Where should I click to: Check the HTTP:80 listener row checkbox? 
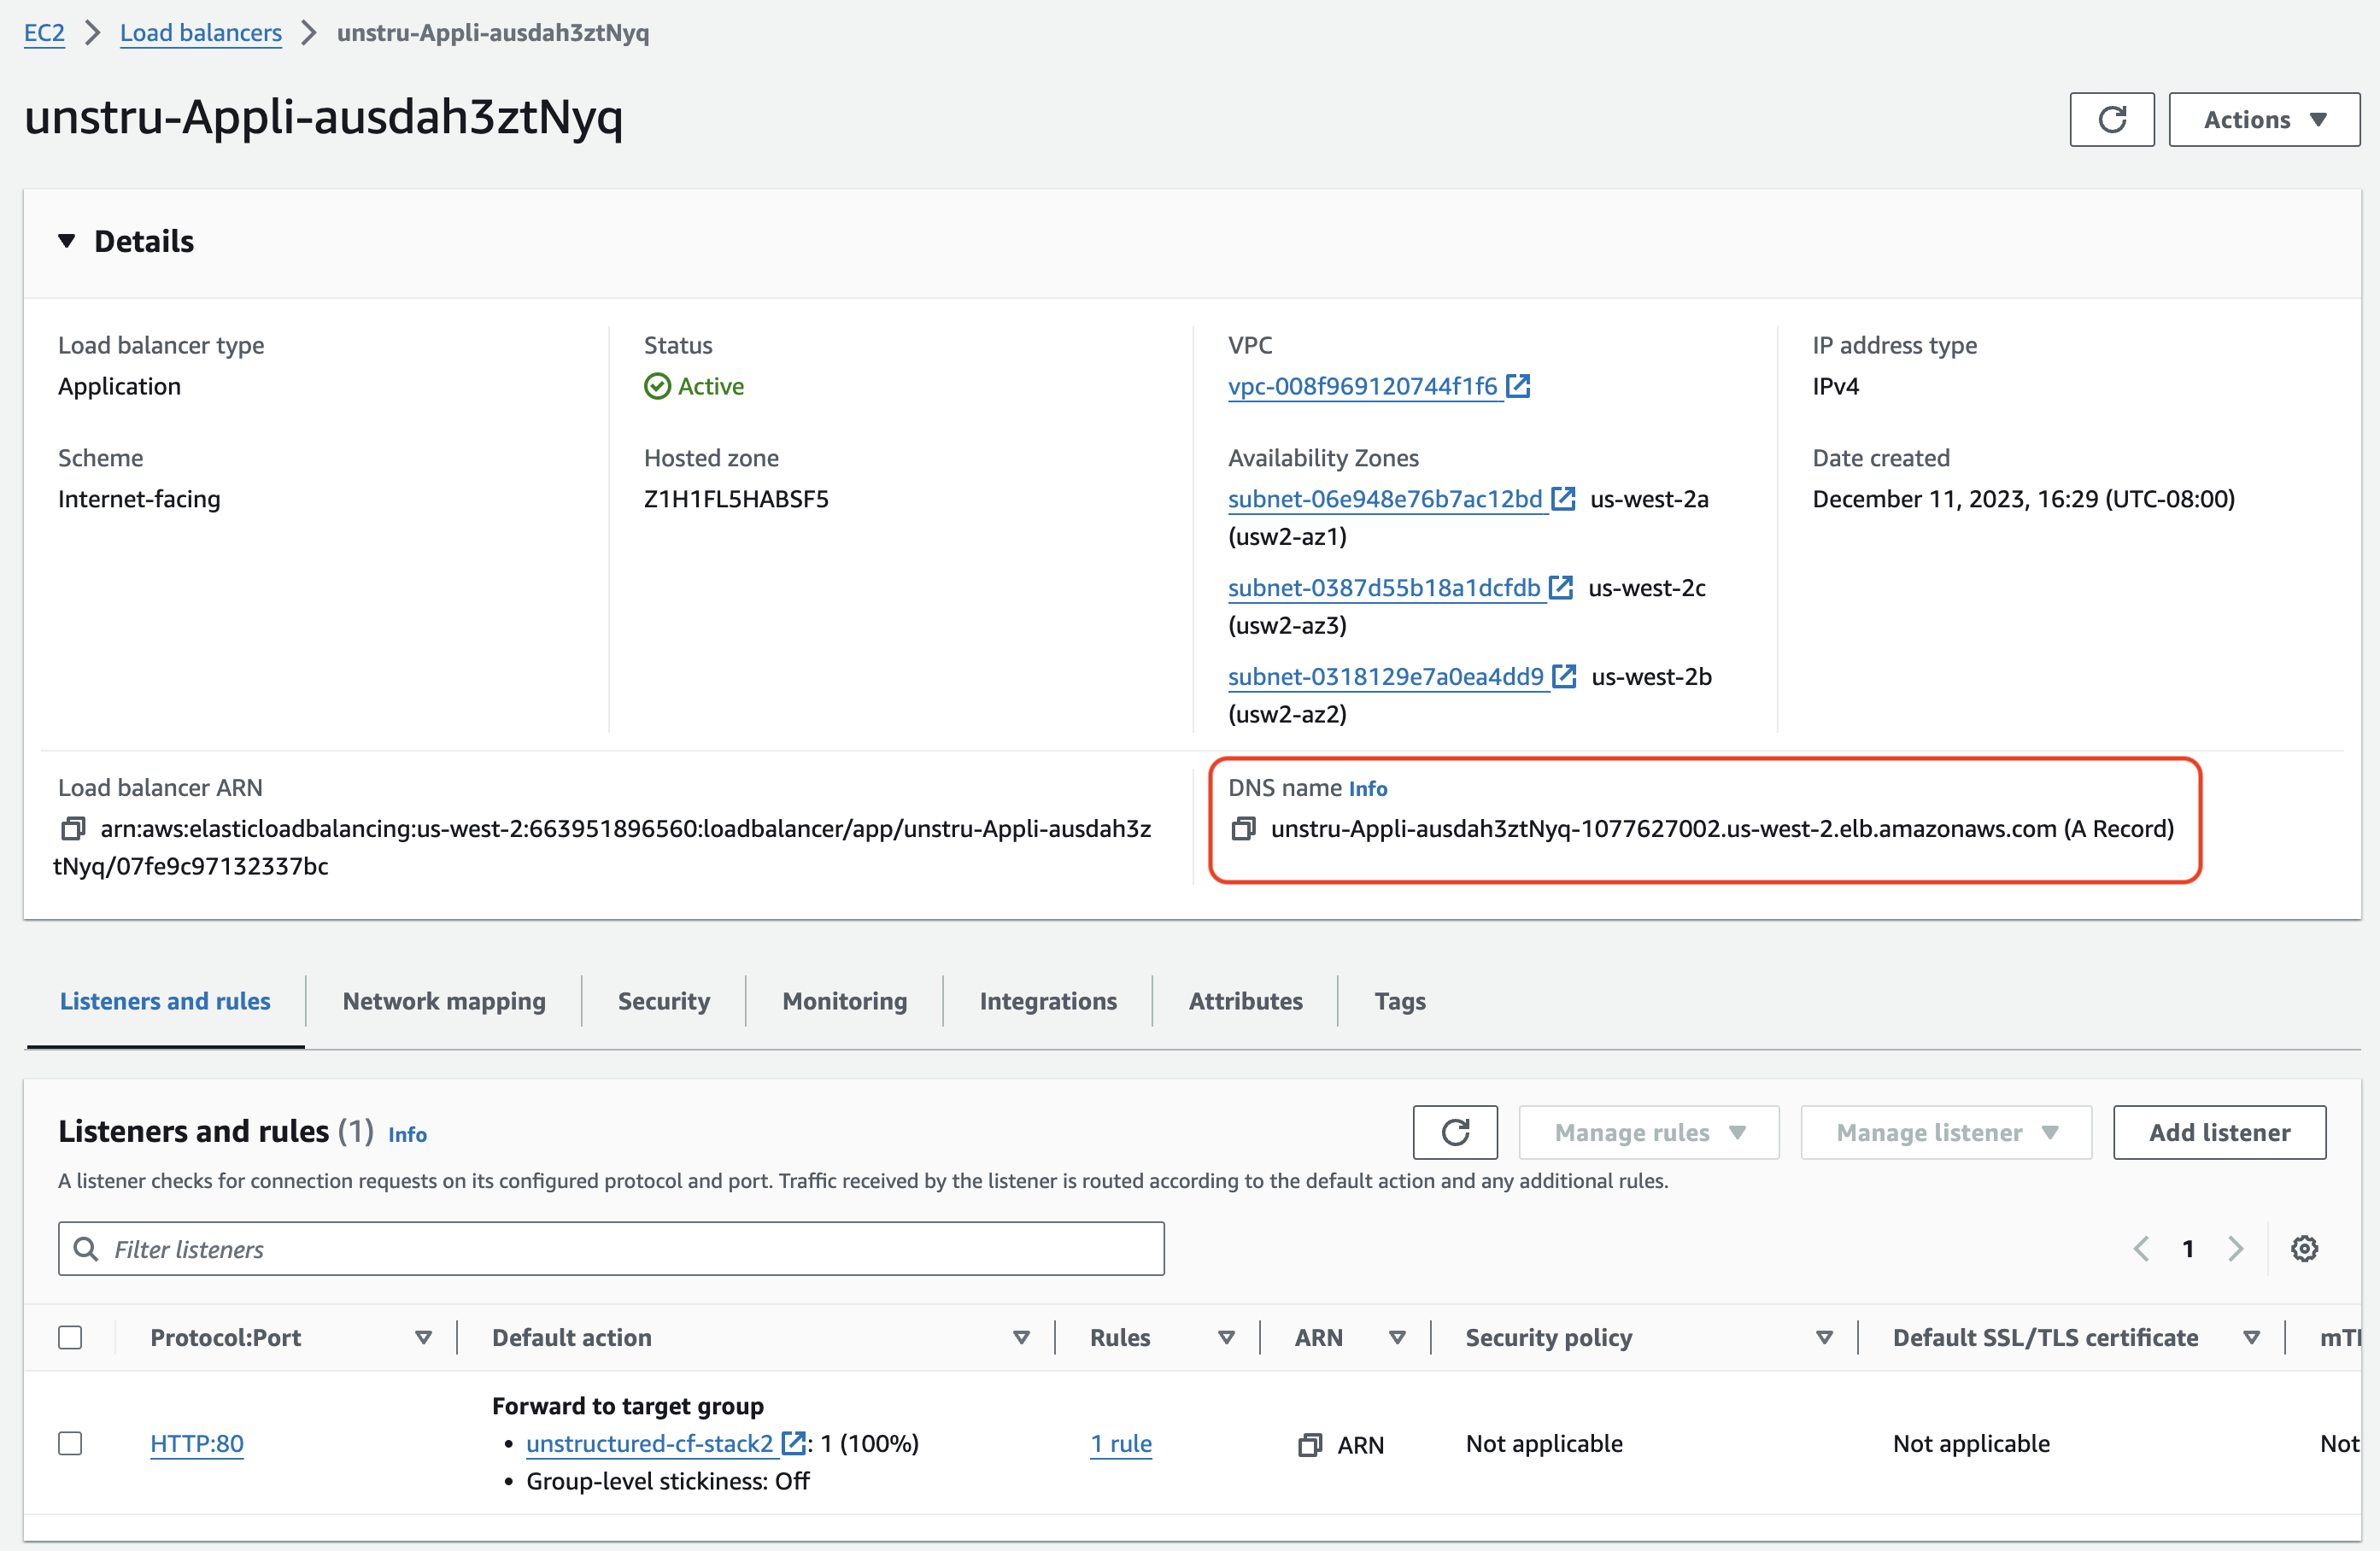70,1444
